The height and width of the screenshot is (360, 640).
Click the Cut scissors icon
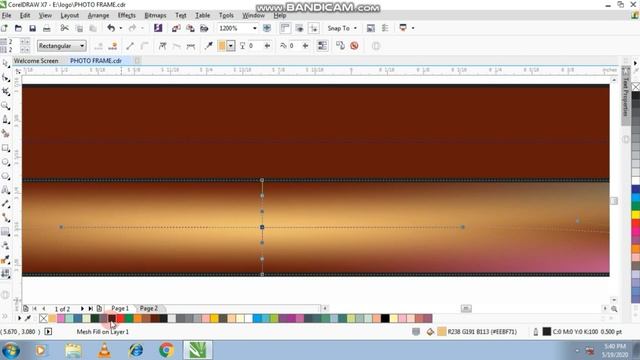64,28
